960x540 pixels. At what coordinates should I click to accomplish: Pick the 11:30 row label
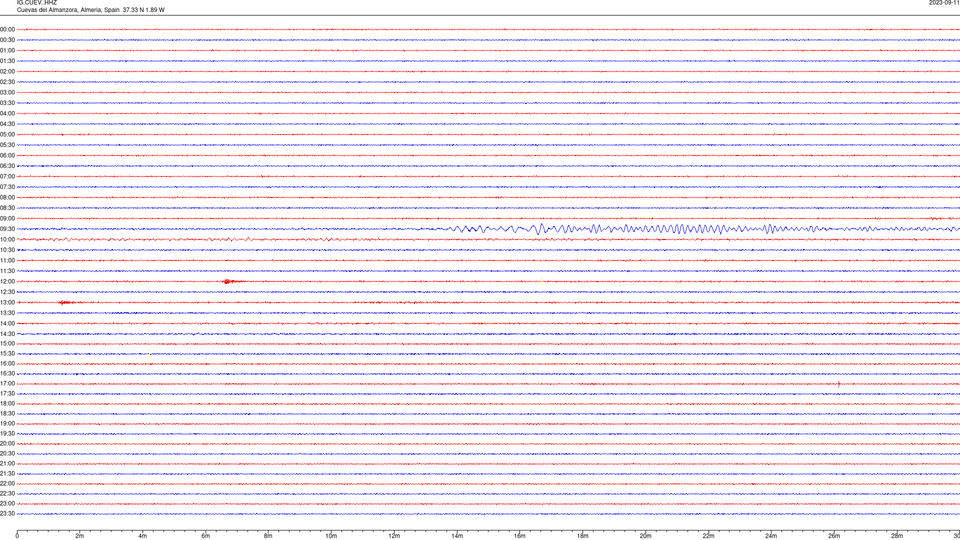coord(7,271)
